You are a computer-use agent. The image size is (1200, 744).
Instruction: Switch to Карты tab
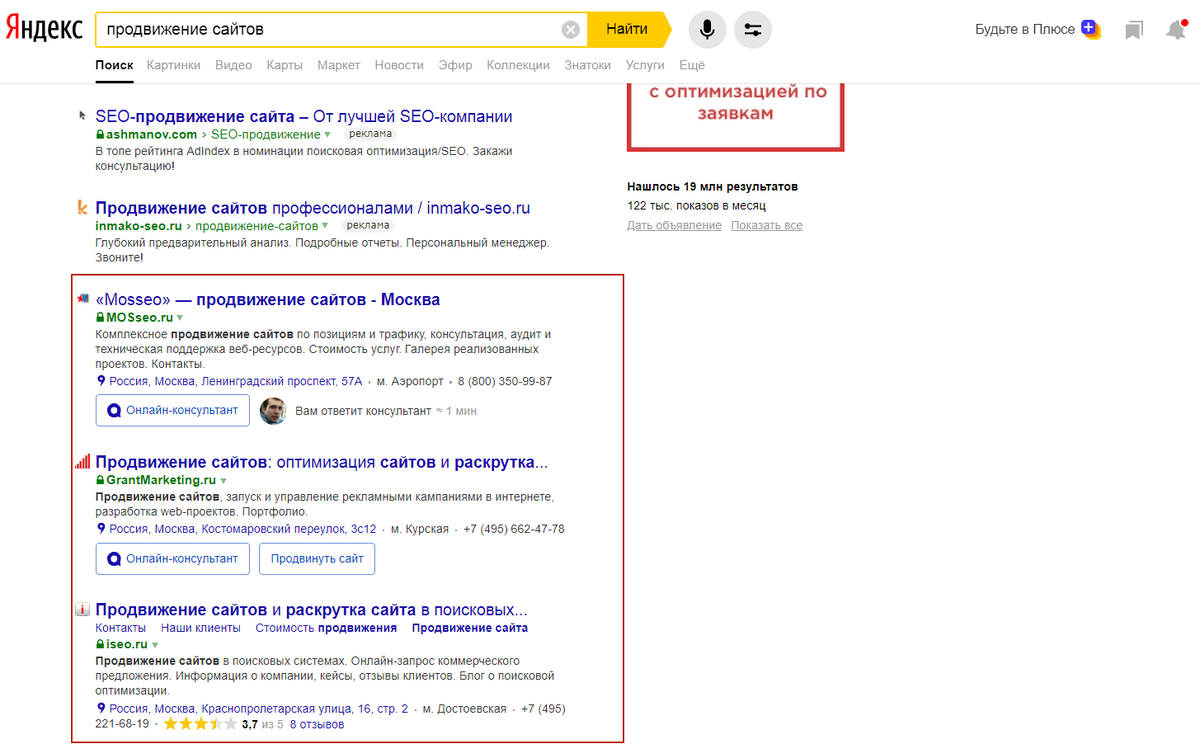pyautogui.click(x=284, y=65)
